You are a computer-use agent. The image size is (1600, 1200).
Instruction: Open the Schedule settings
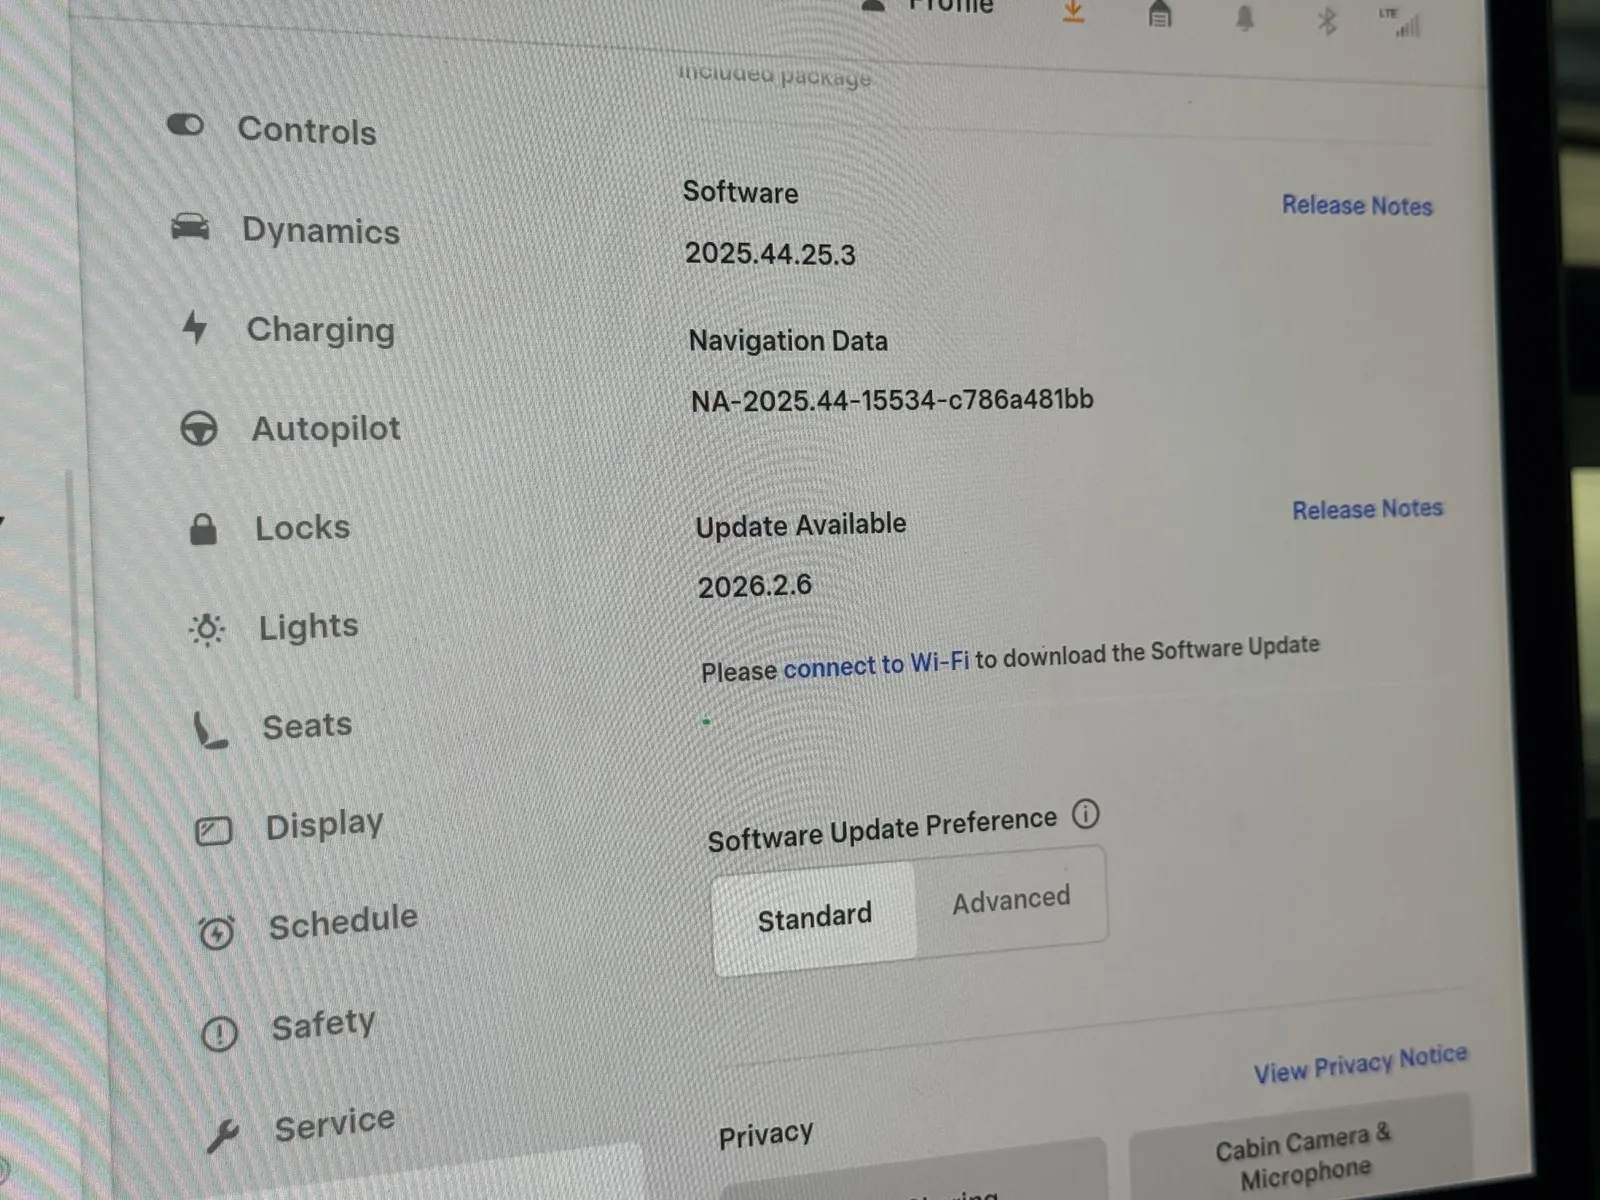click(342, 922)
